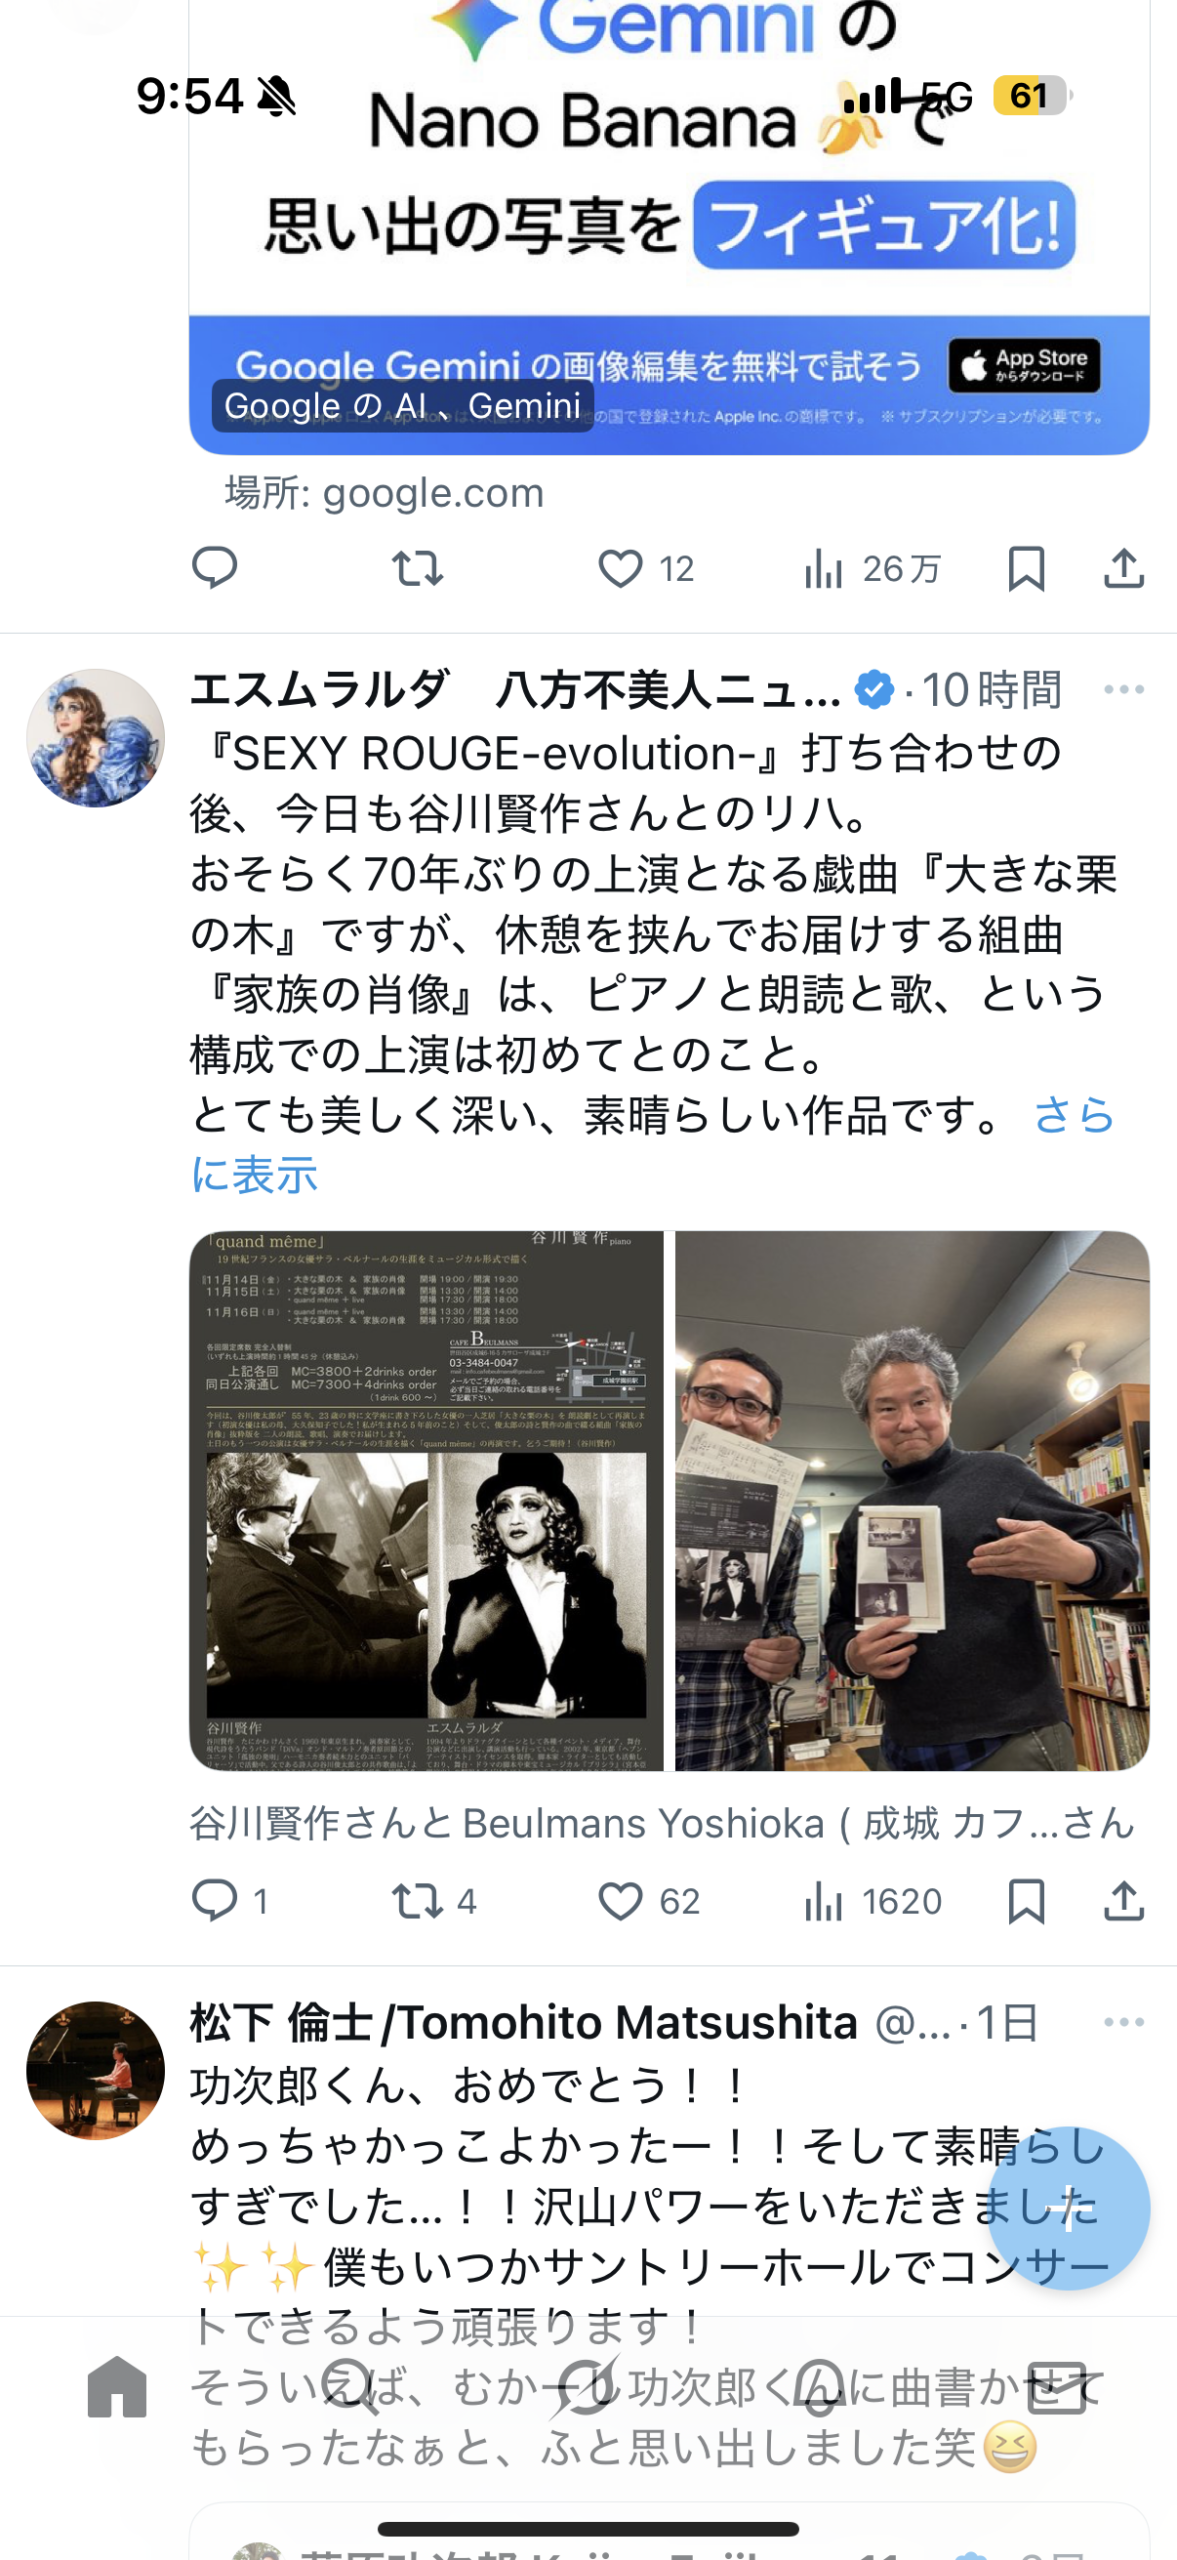Share the Esmeralda post via share icon
This screenshot has height=2560, width=1177.
[1123, 1900]
